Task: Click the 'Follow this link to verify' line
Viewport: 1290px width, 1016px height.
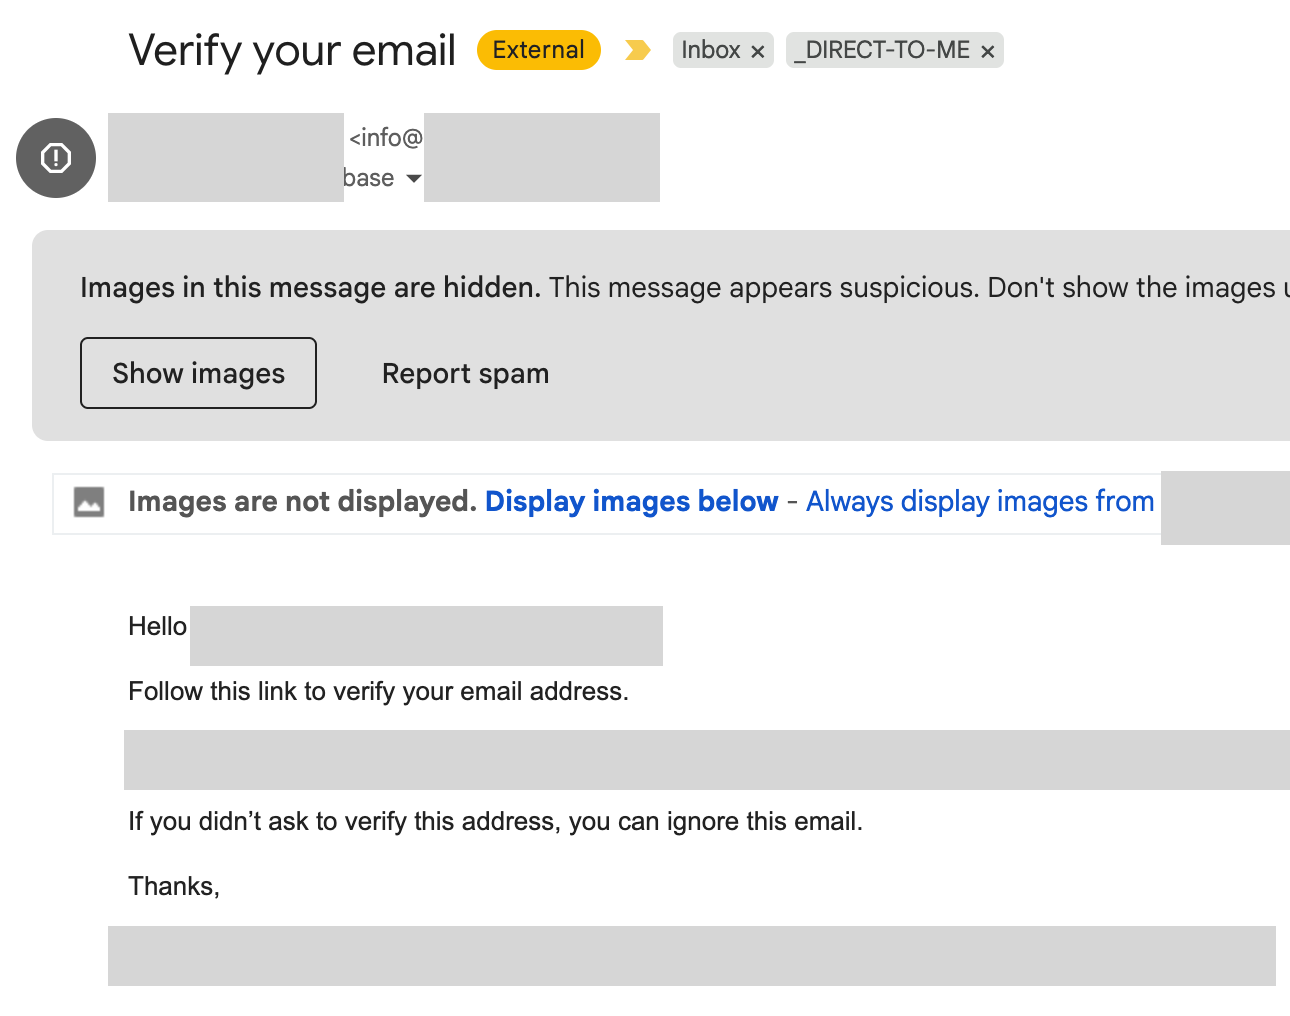Action: coord(378,691)
